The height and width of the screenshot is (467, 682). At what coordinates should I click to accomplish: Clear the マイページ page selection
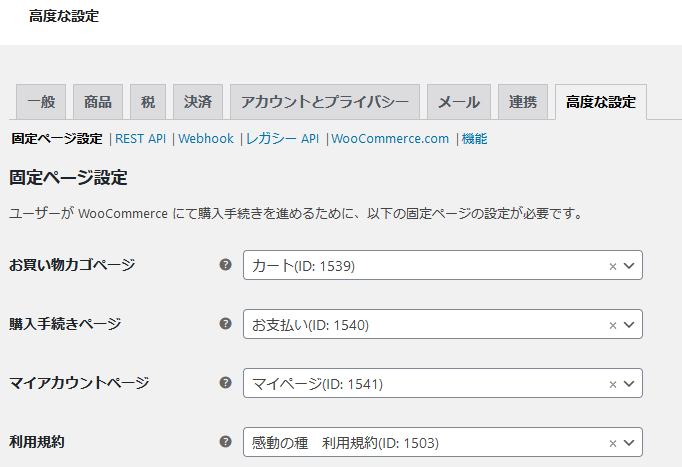tap(612, 384)
